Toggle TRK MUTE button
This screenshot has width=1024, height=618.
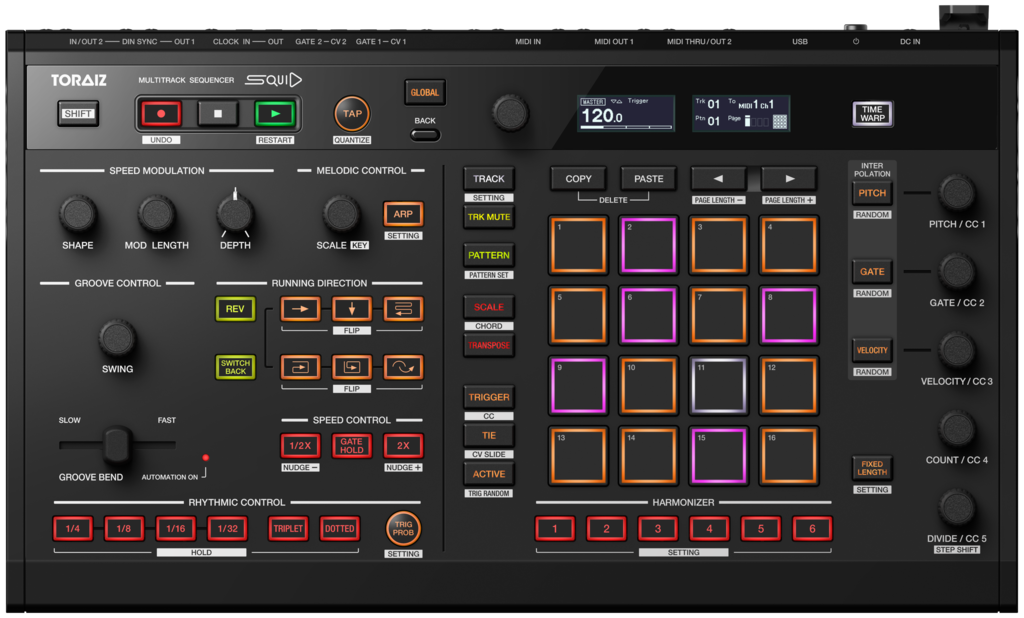click(x=488, y=217)
